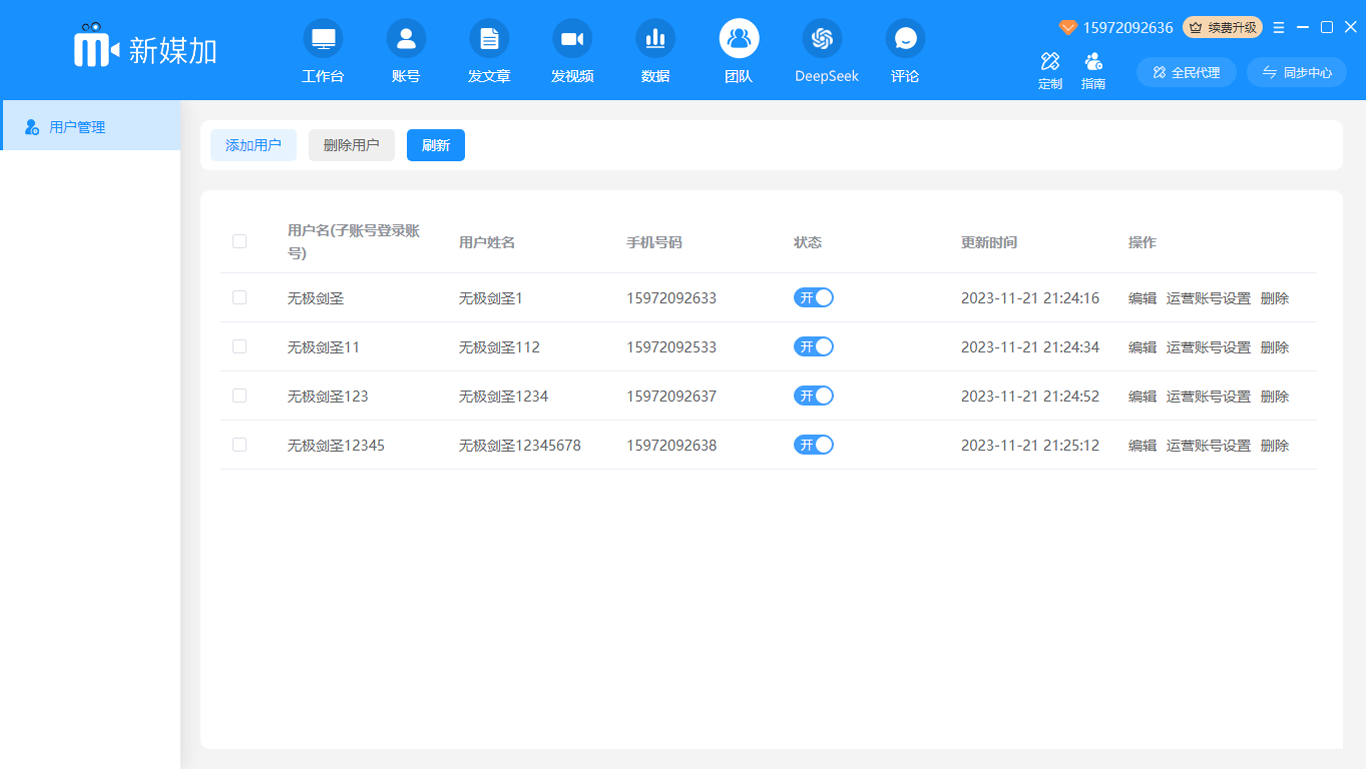Viewport: 1366px width, 769px height.
Task: Click the 添加用户 button
Action: (253, 145)
